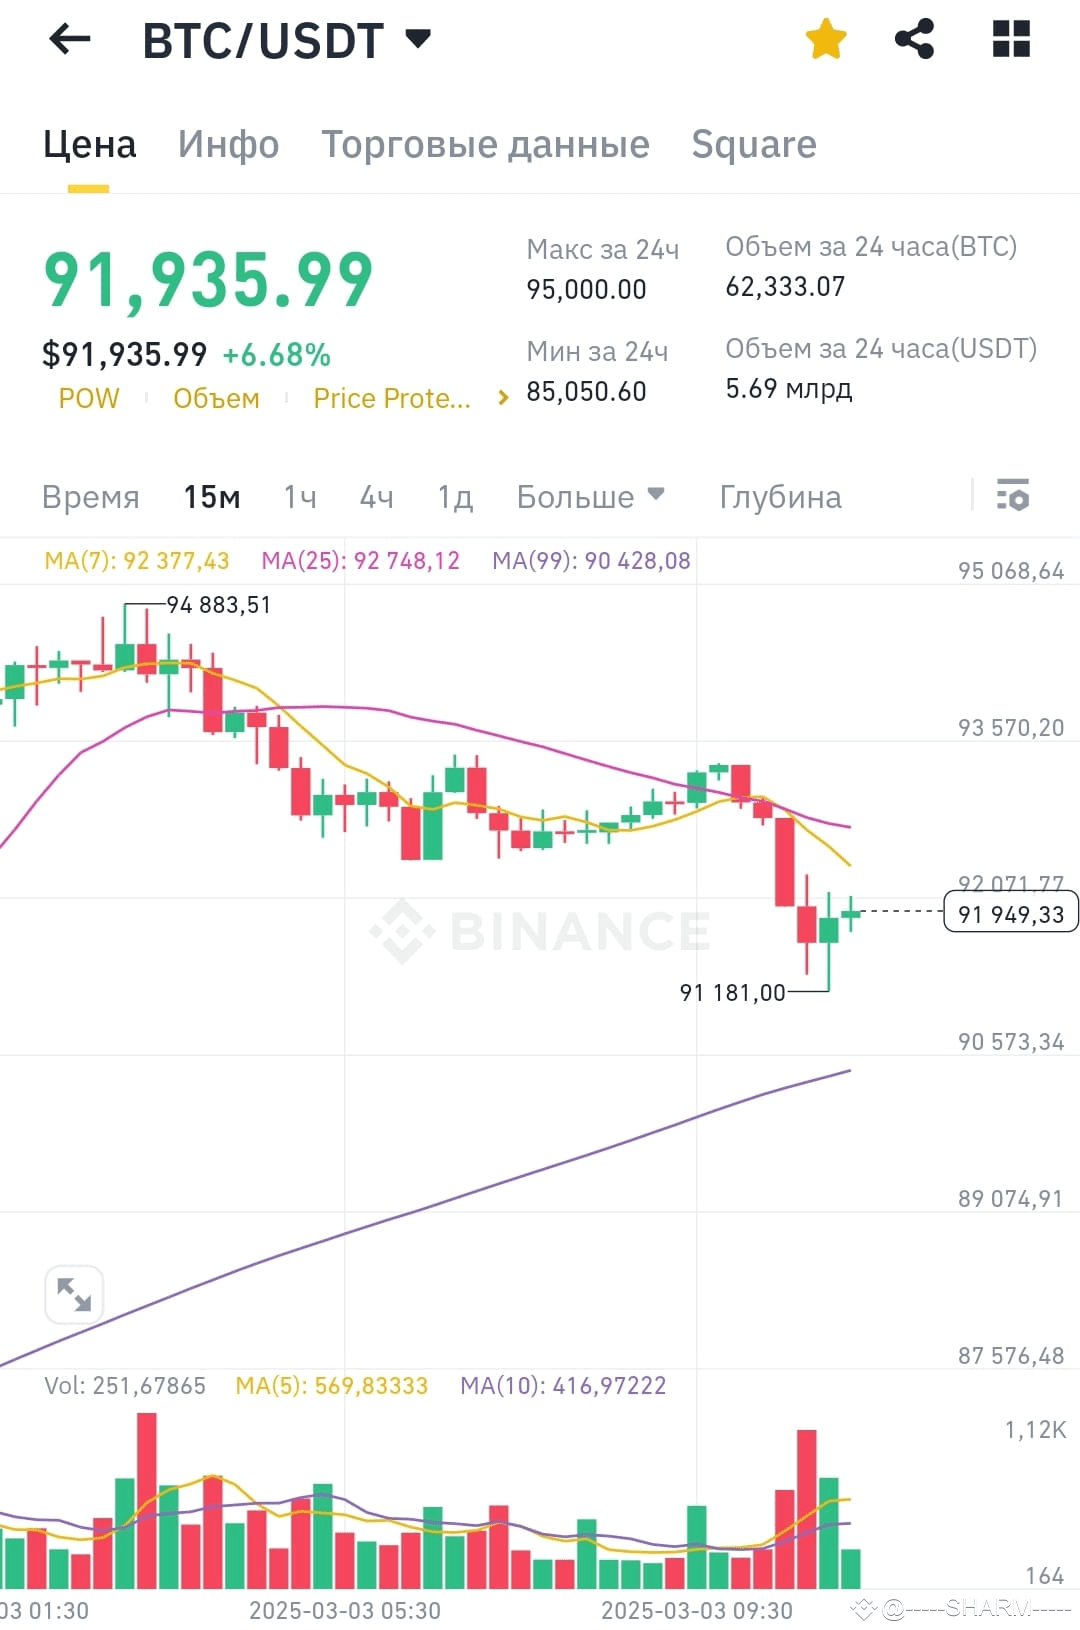Screen dimensions: 1080x1630
Task: Select the 15м candle interval
Action: pos(210,496)
